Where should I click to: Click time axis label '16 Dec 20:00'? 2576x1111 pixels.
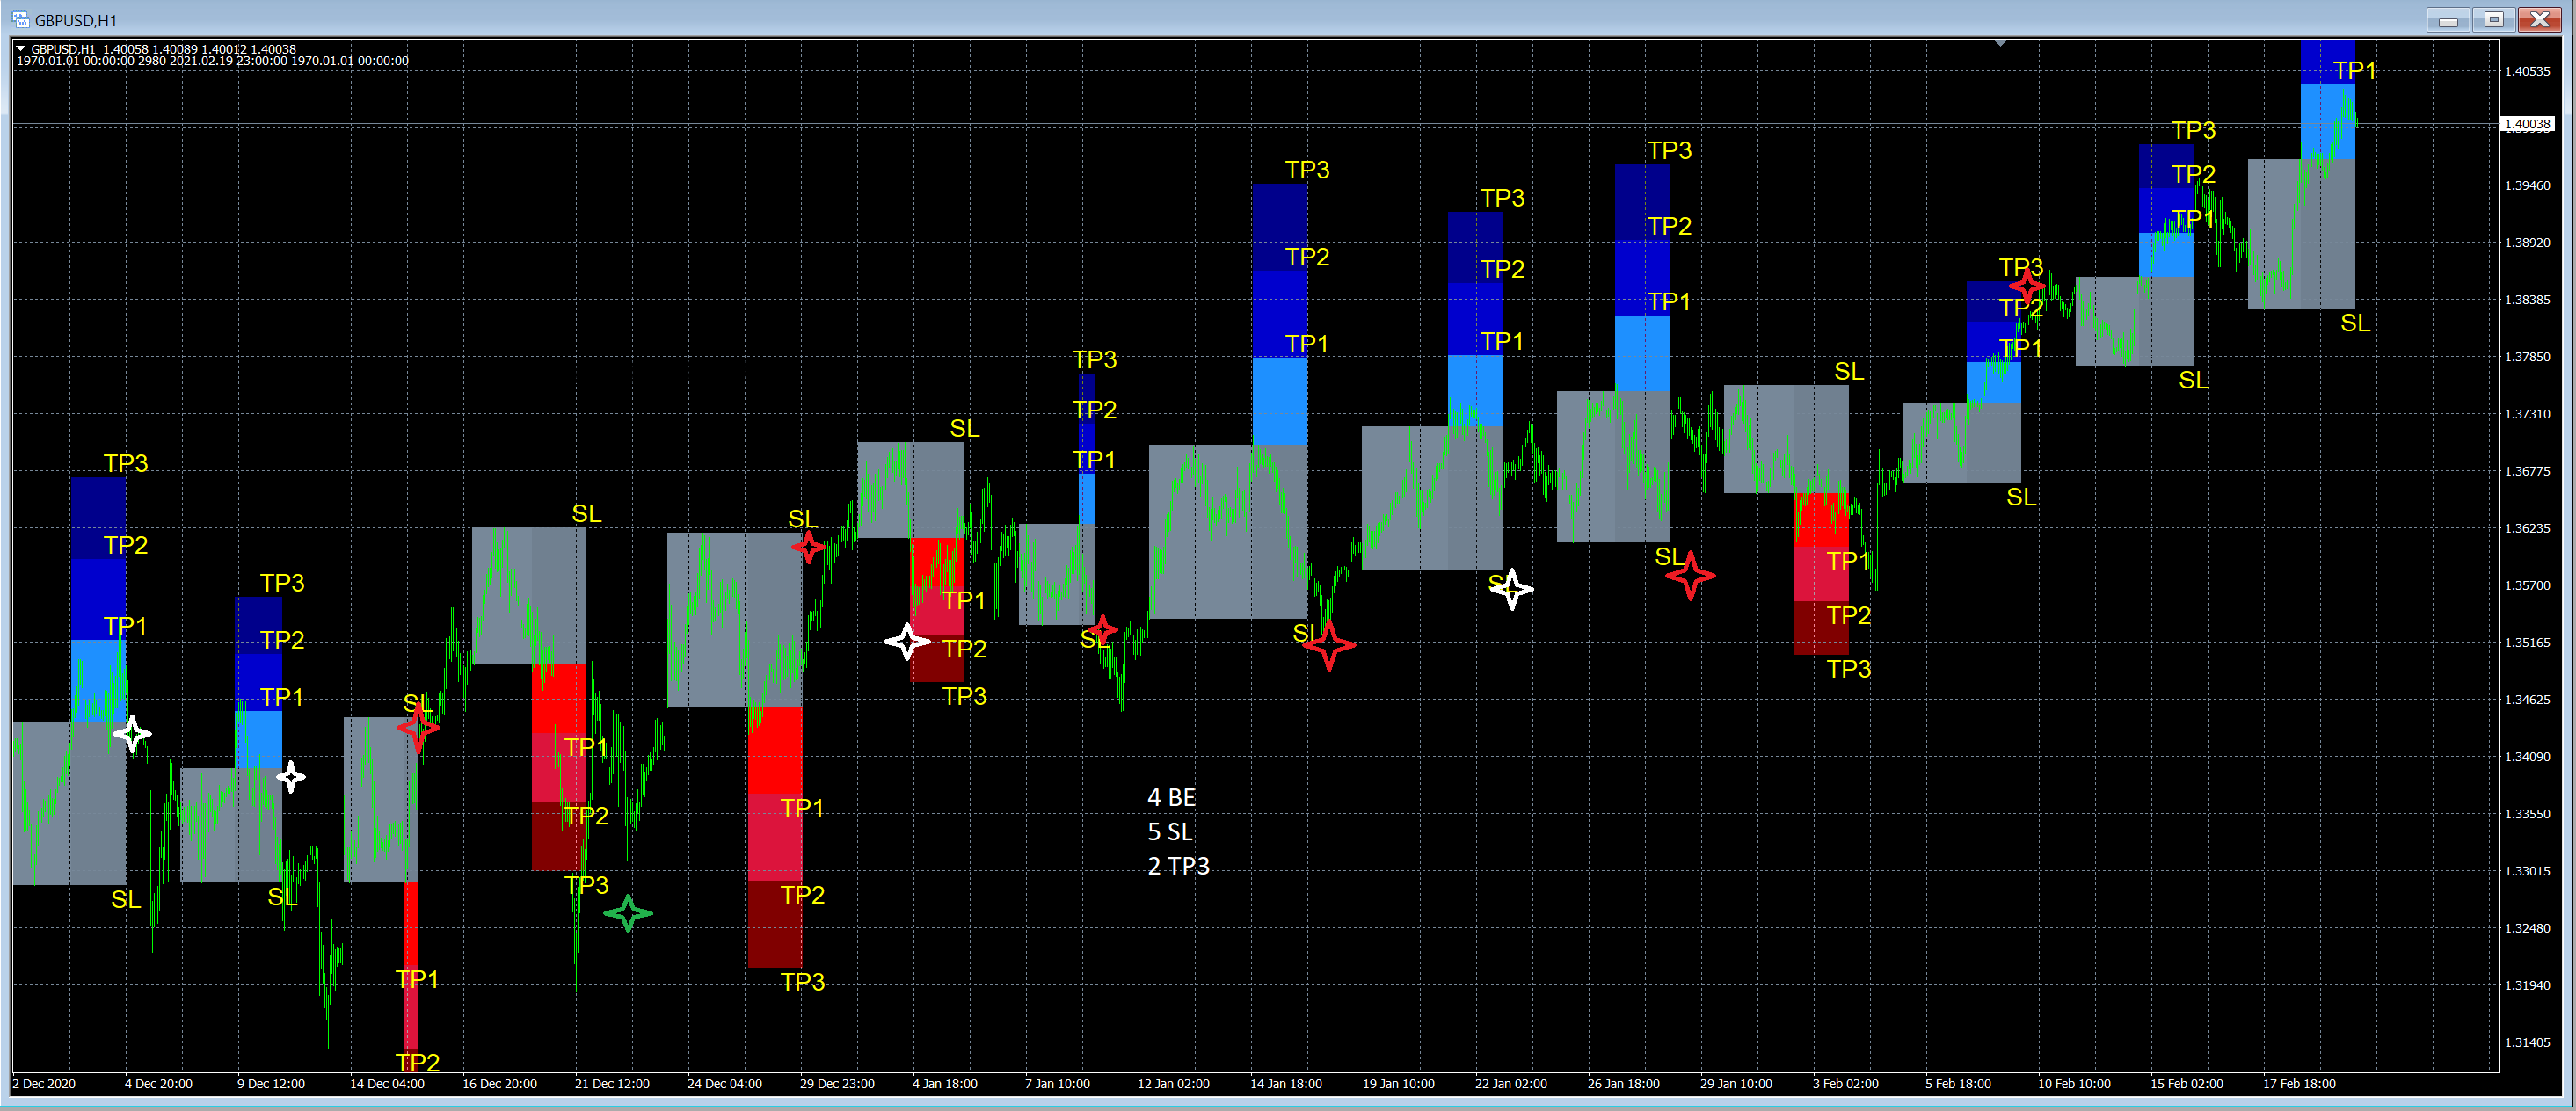(x=499, y=1083)
